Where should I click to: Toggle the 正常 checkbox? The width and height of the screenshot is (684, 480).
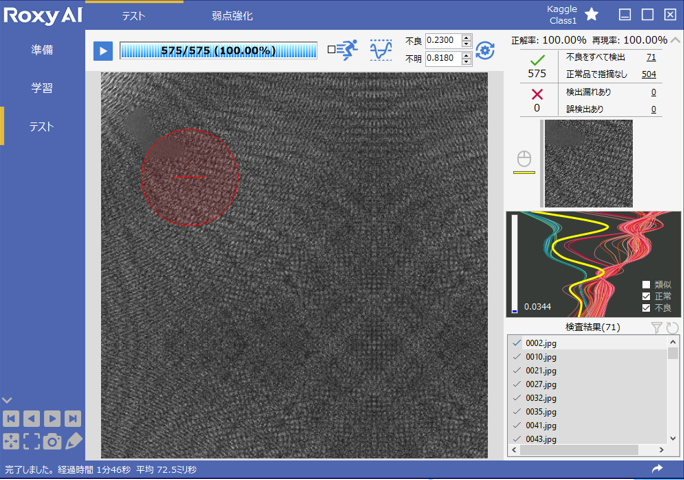646,296
